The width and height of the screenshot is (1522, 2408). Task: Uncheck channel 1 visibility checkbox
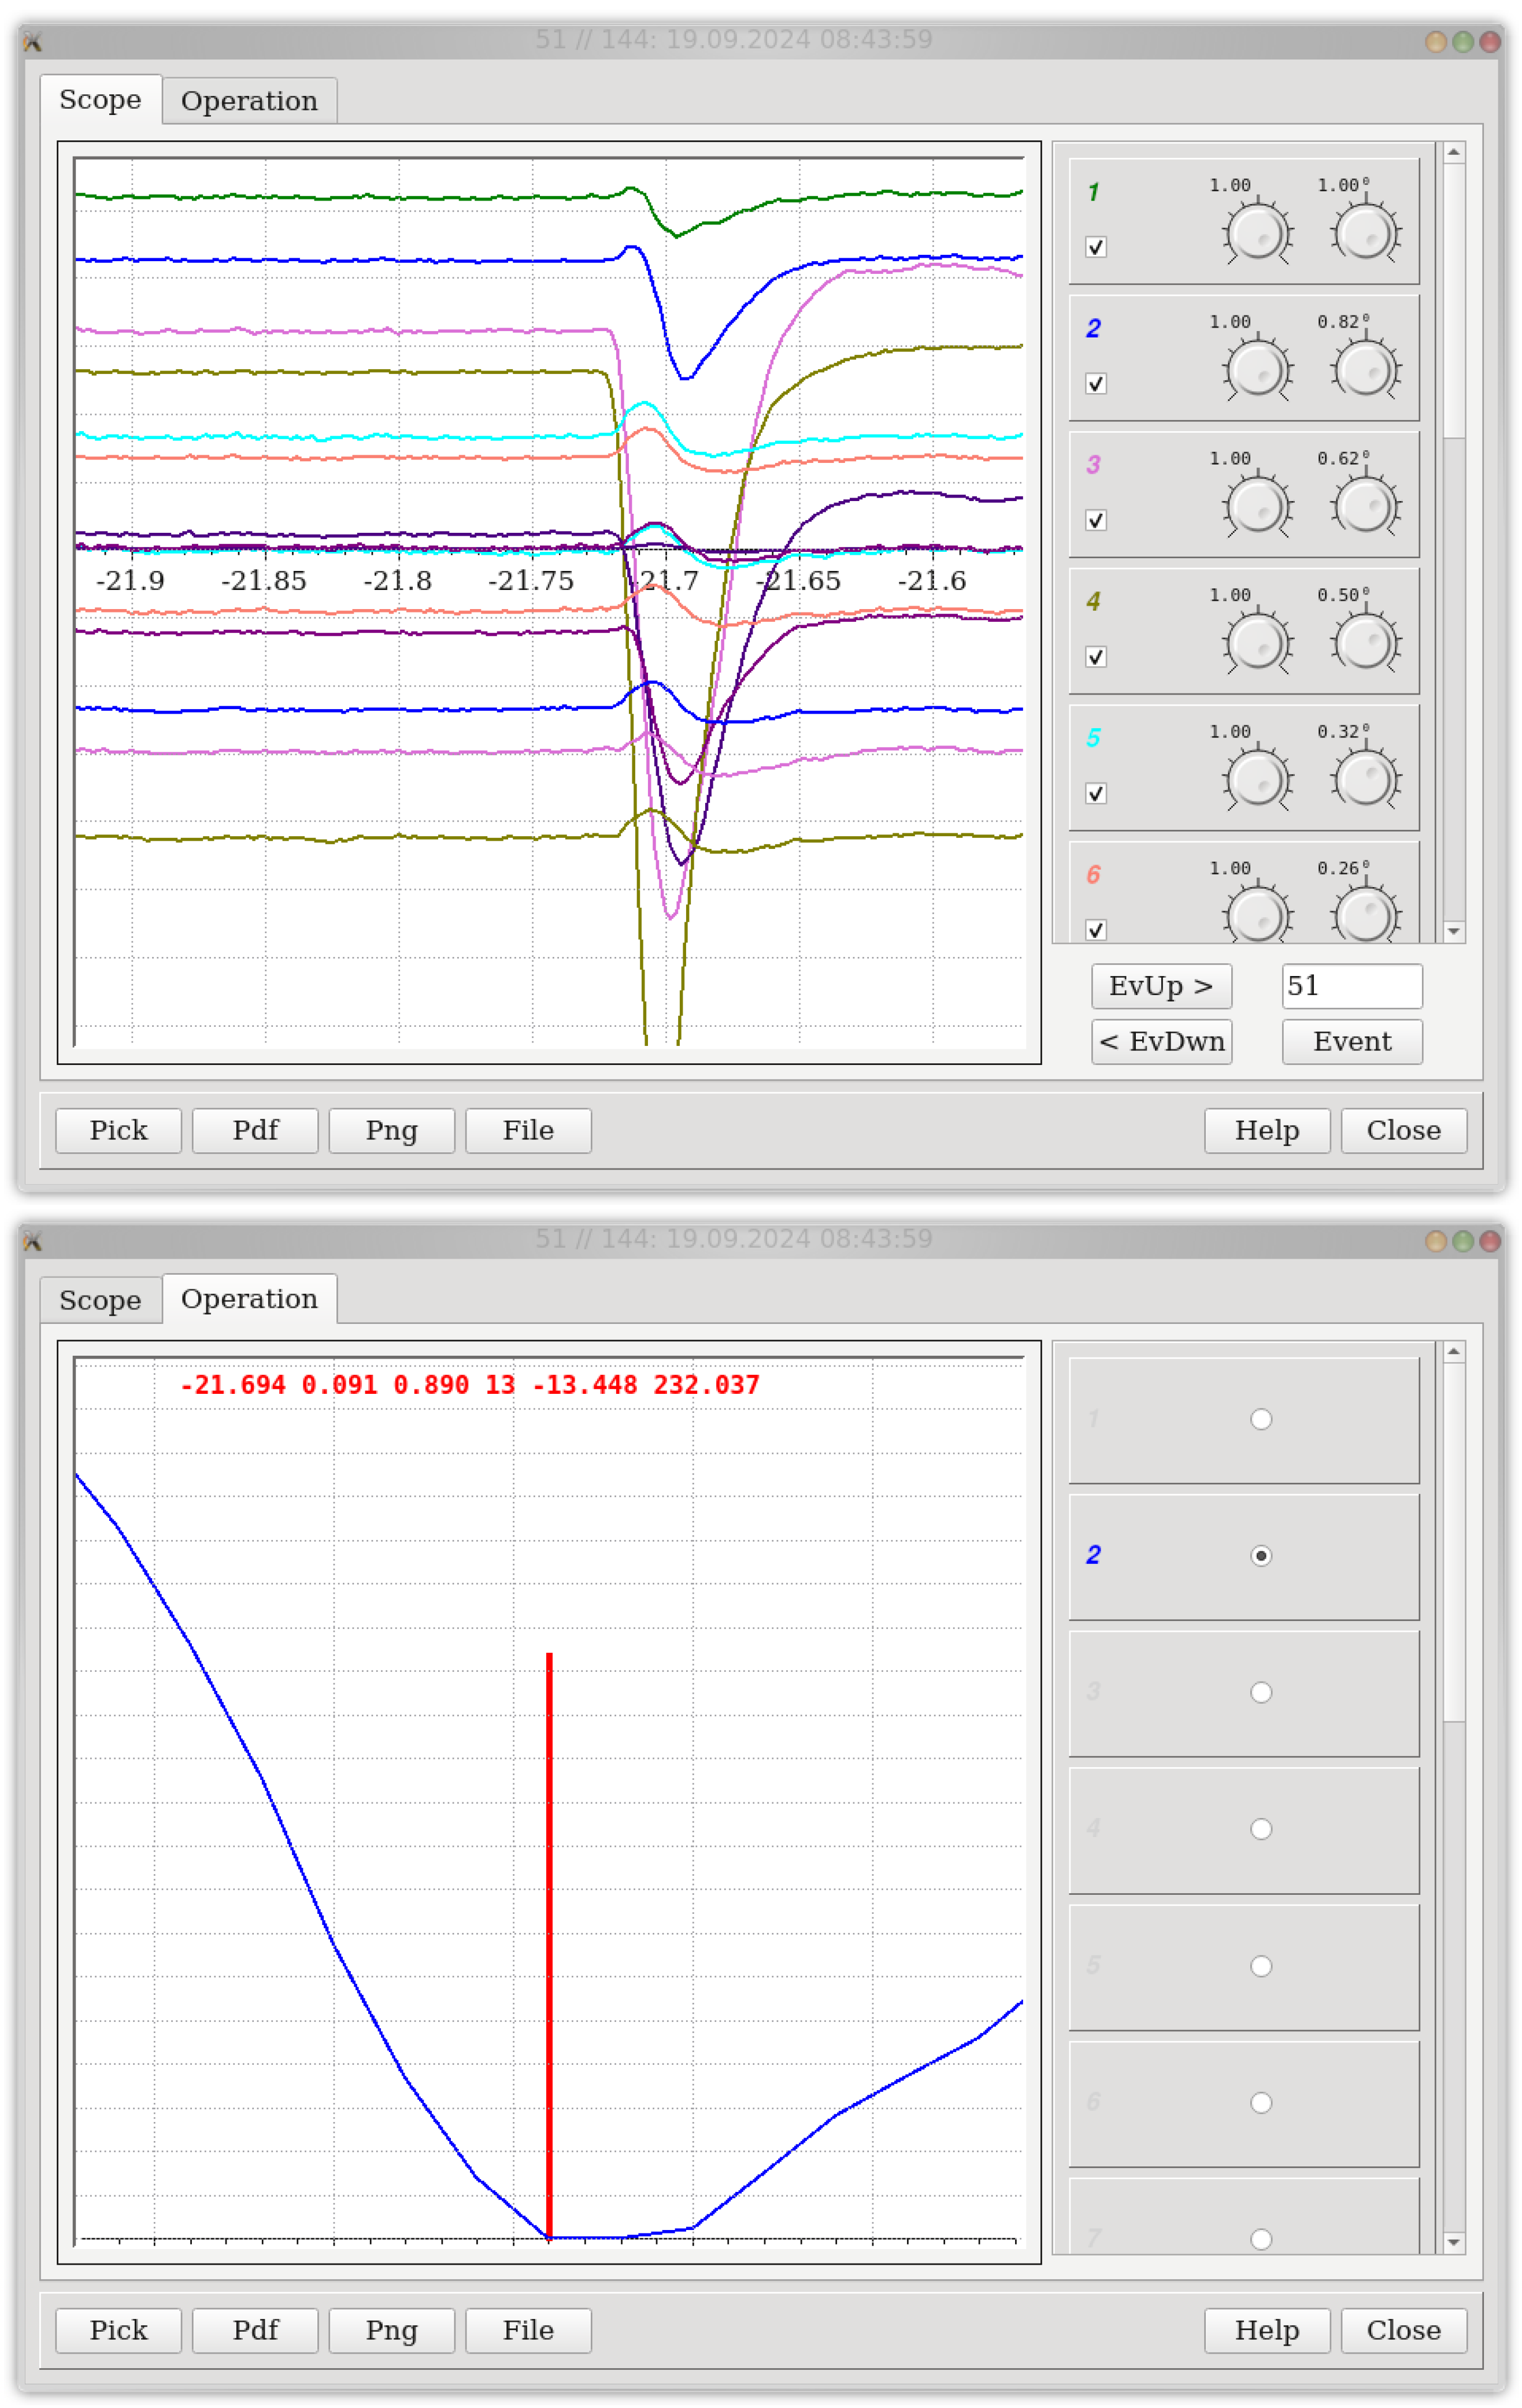tap(1096, 247)
